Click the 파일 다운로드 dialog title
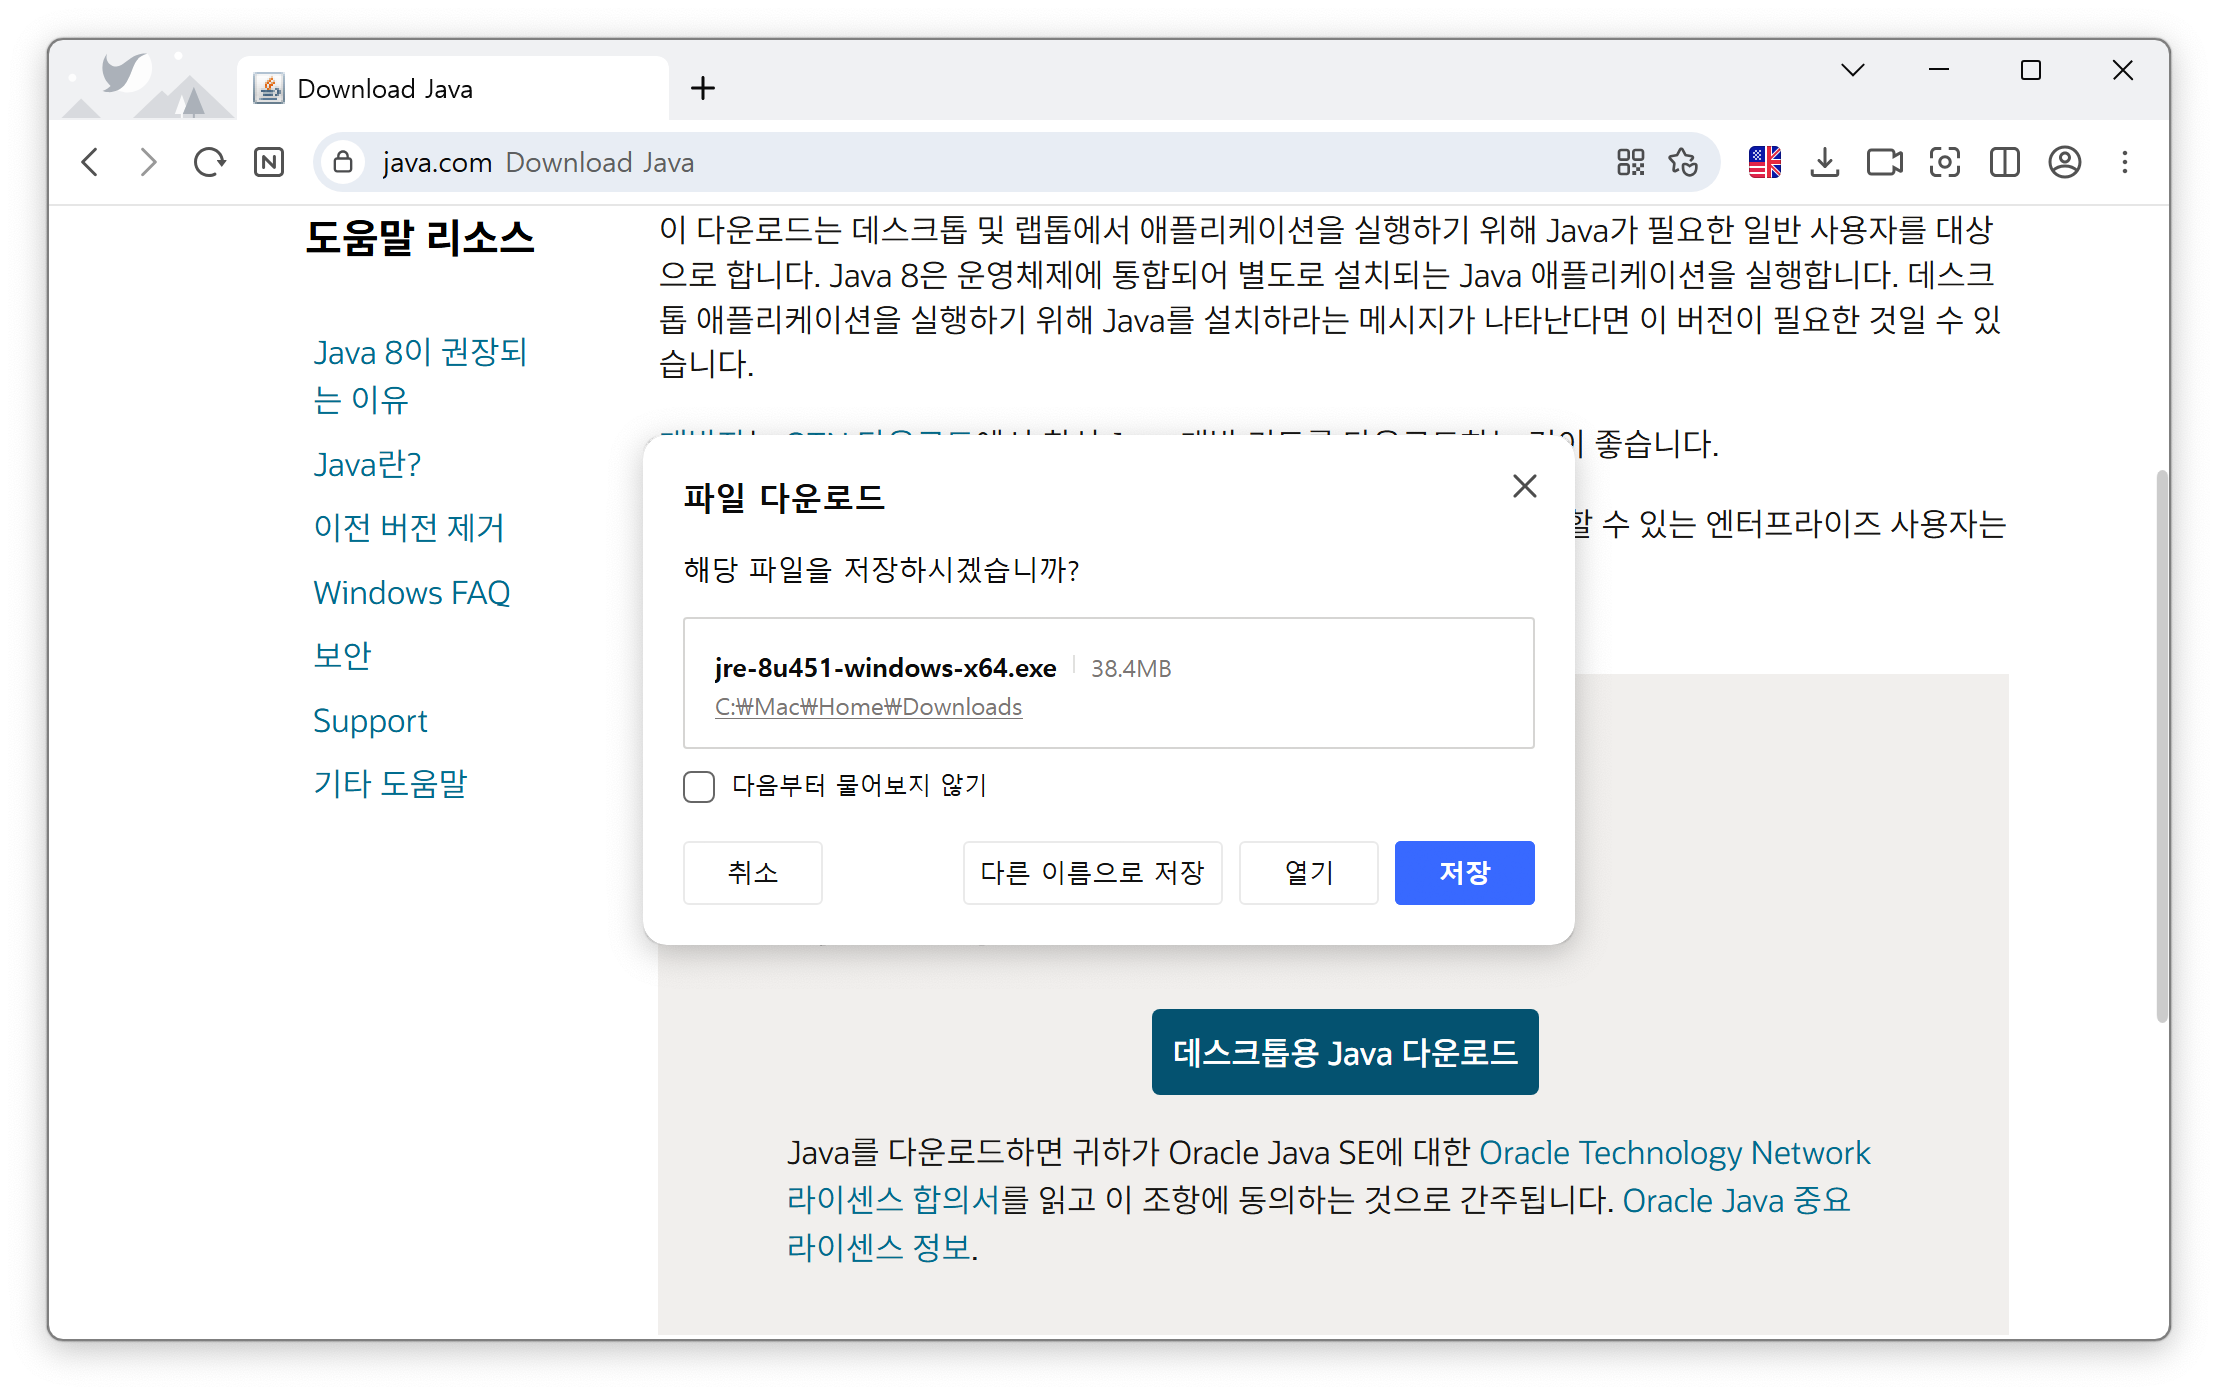Screen dimensions: 2218x1396 click(x=784, y=498)
